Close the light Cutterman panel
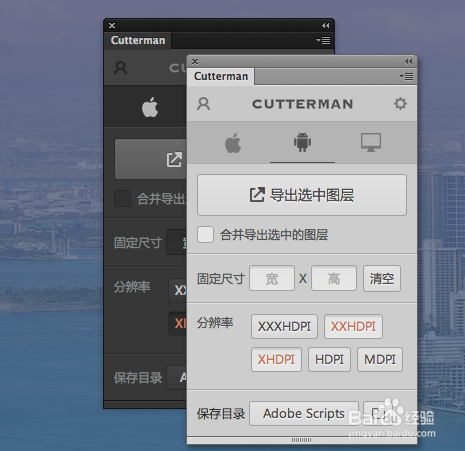The image size is (465, 451). pyautogui.click(x=195, y=61)
